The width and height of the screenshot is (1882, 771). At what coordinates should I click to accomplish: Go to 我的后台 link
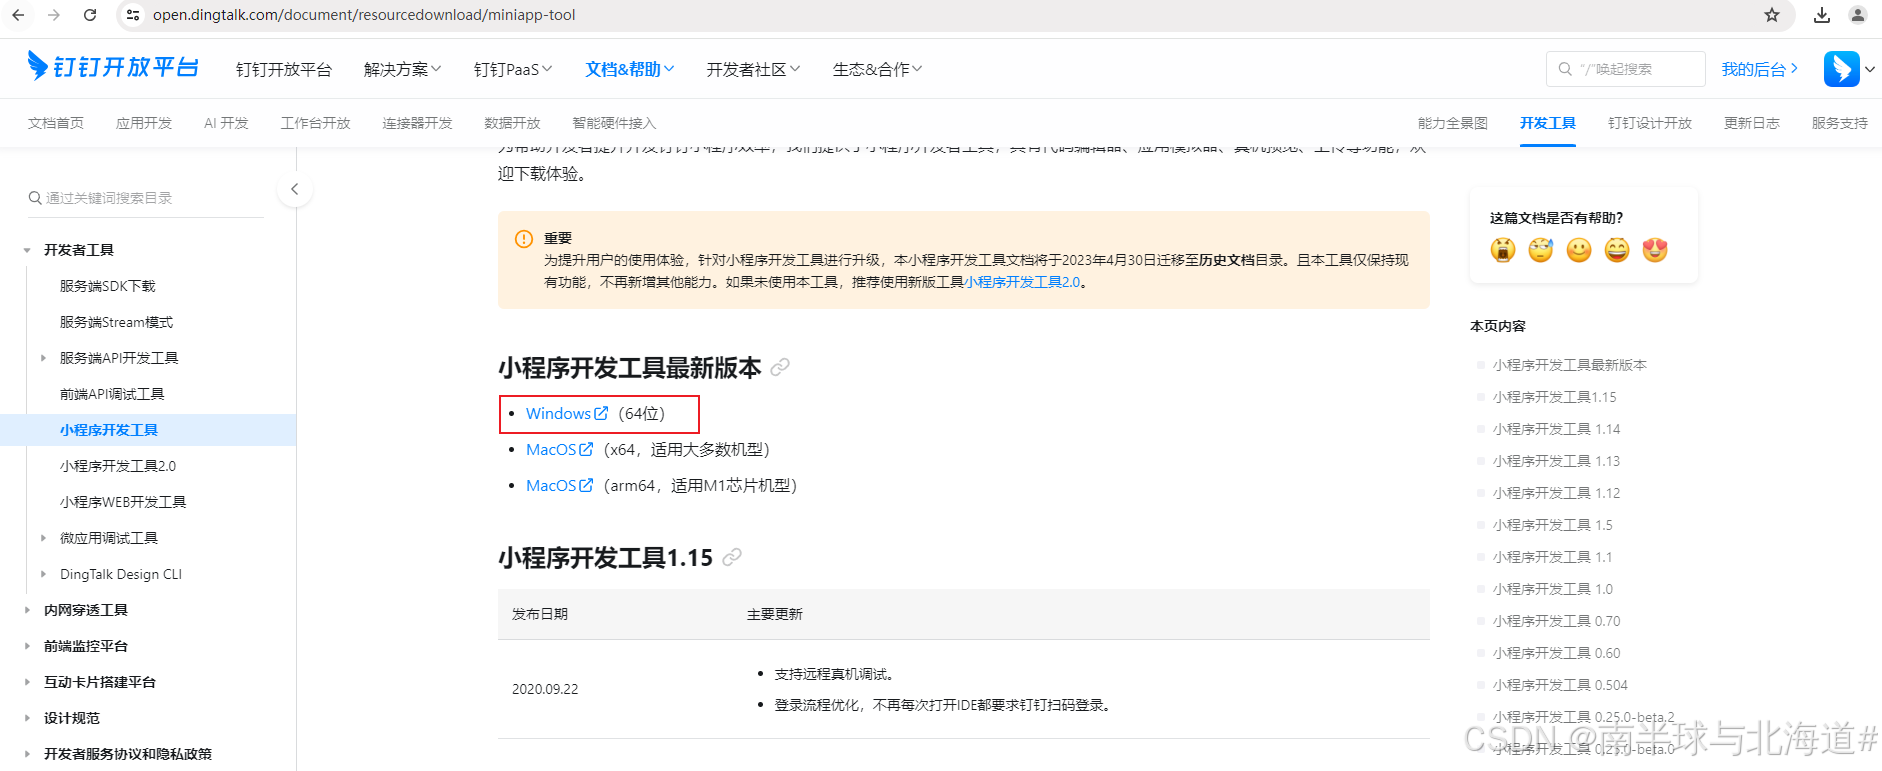coord(1759,69)
